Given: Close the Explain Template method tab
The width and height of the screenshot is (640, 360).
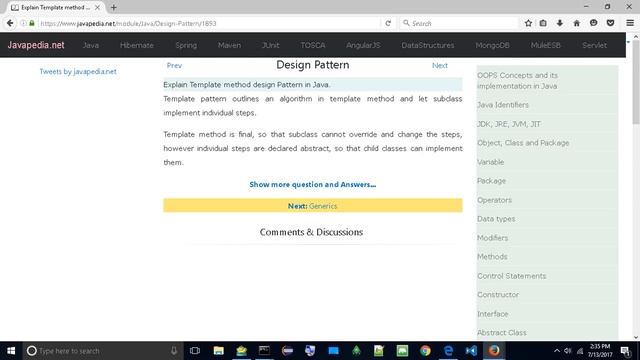Looking at the screenshot, I should pos(97,7).
